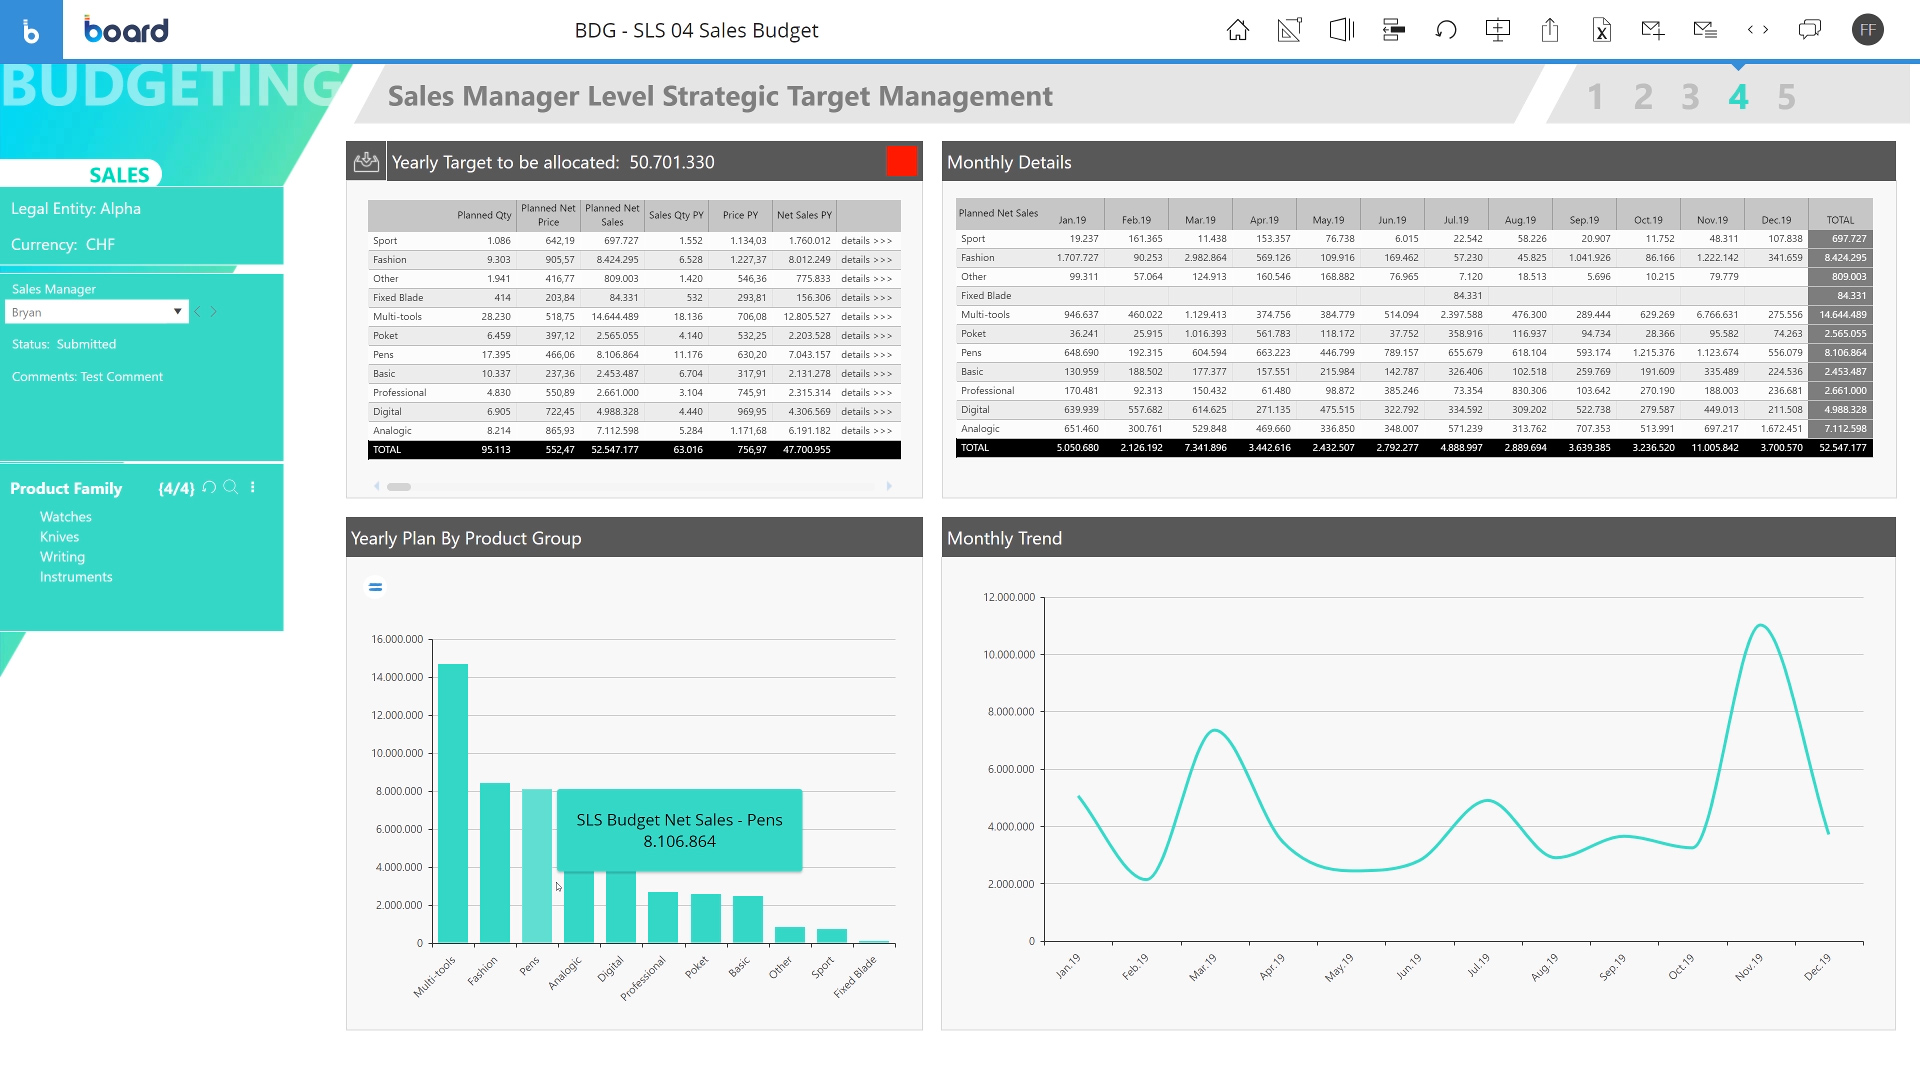Open the Product Family three-dot menu
Image resolution: width=1920 pixels, height=1080 pixels.
point(252,487)
